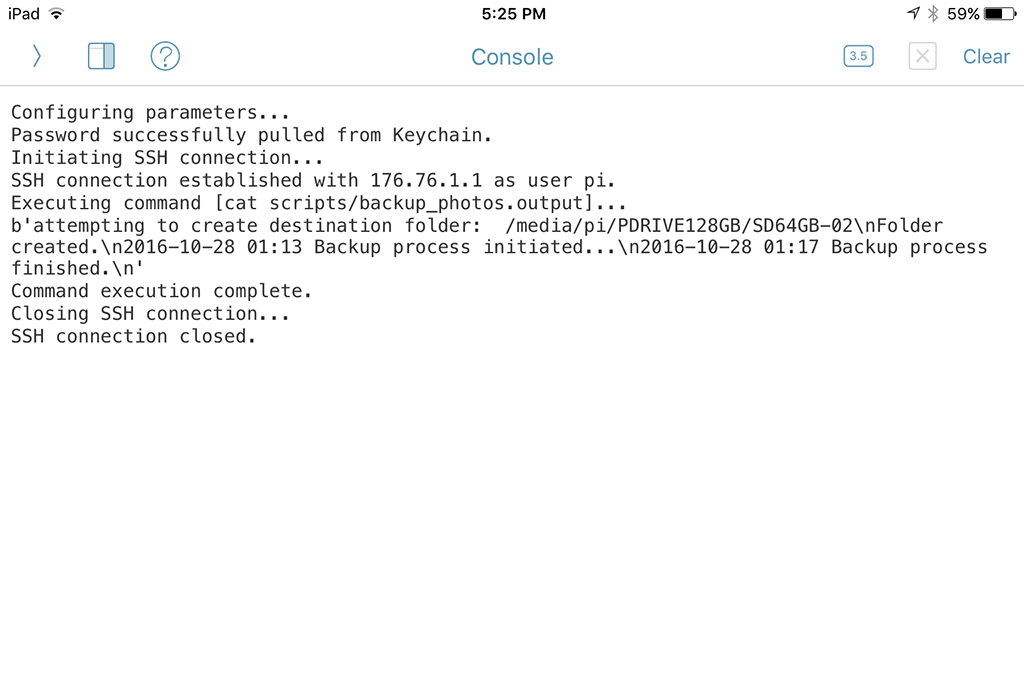Tap the battery indicator icon

[x=1000, y=14]
